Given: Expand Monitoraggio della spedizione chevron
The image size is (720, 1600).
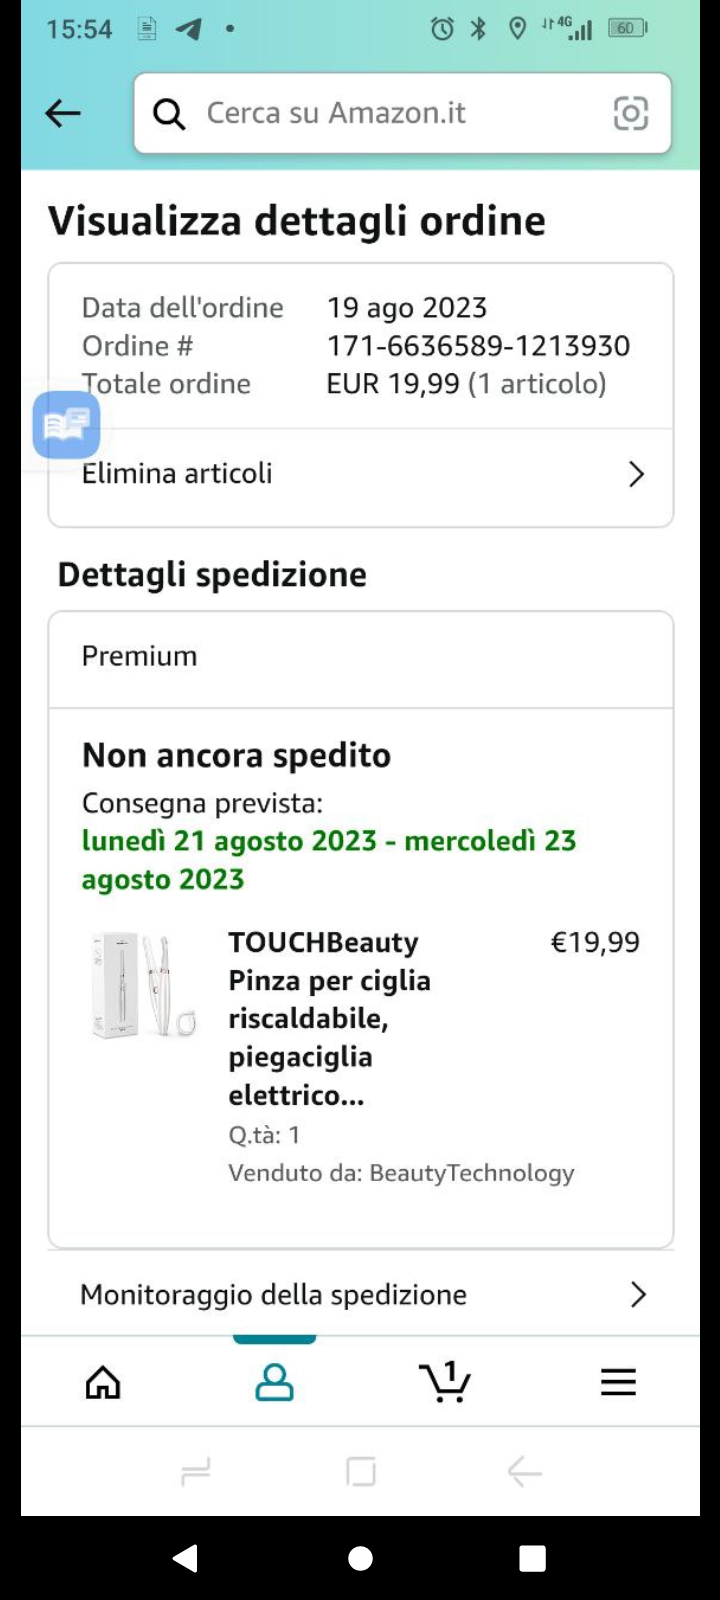Looking at the screenshot, I should 638,1295.
